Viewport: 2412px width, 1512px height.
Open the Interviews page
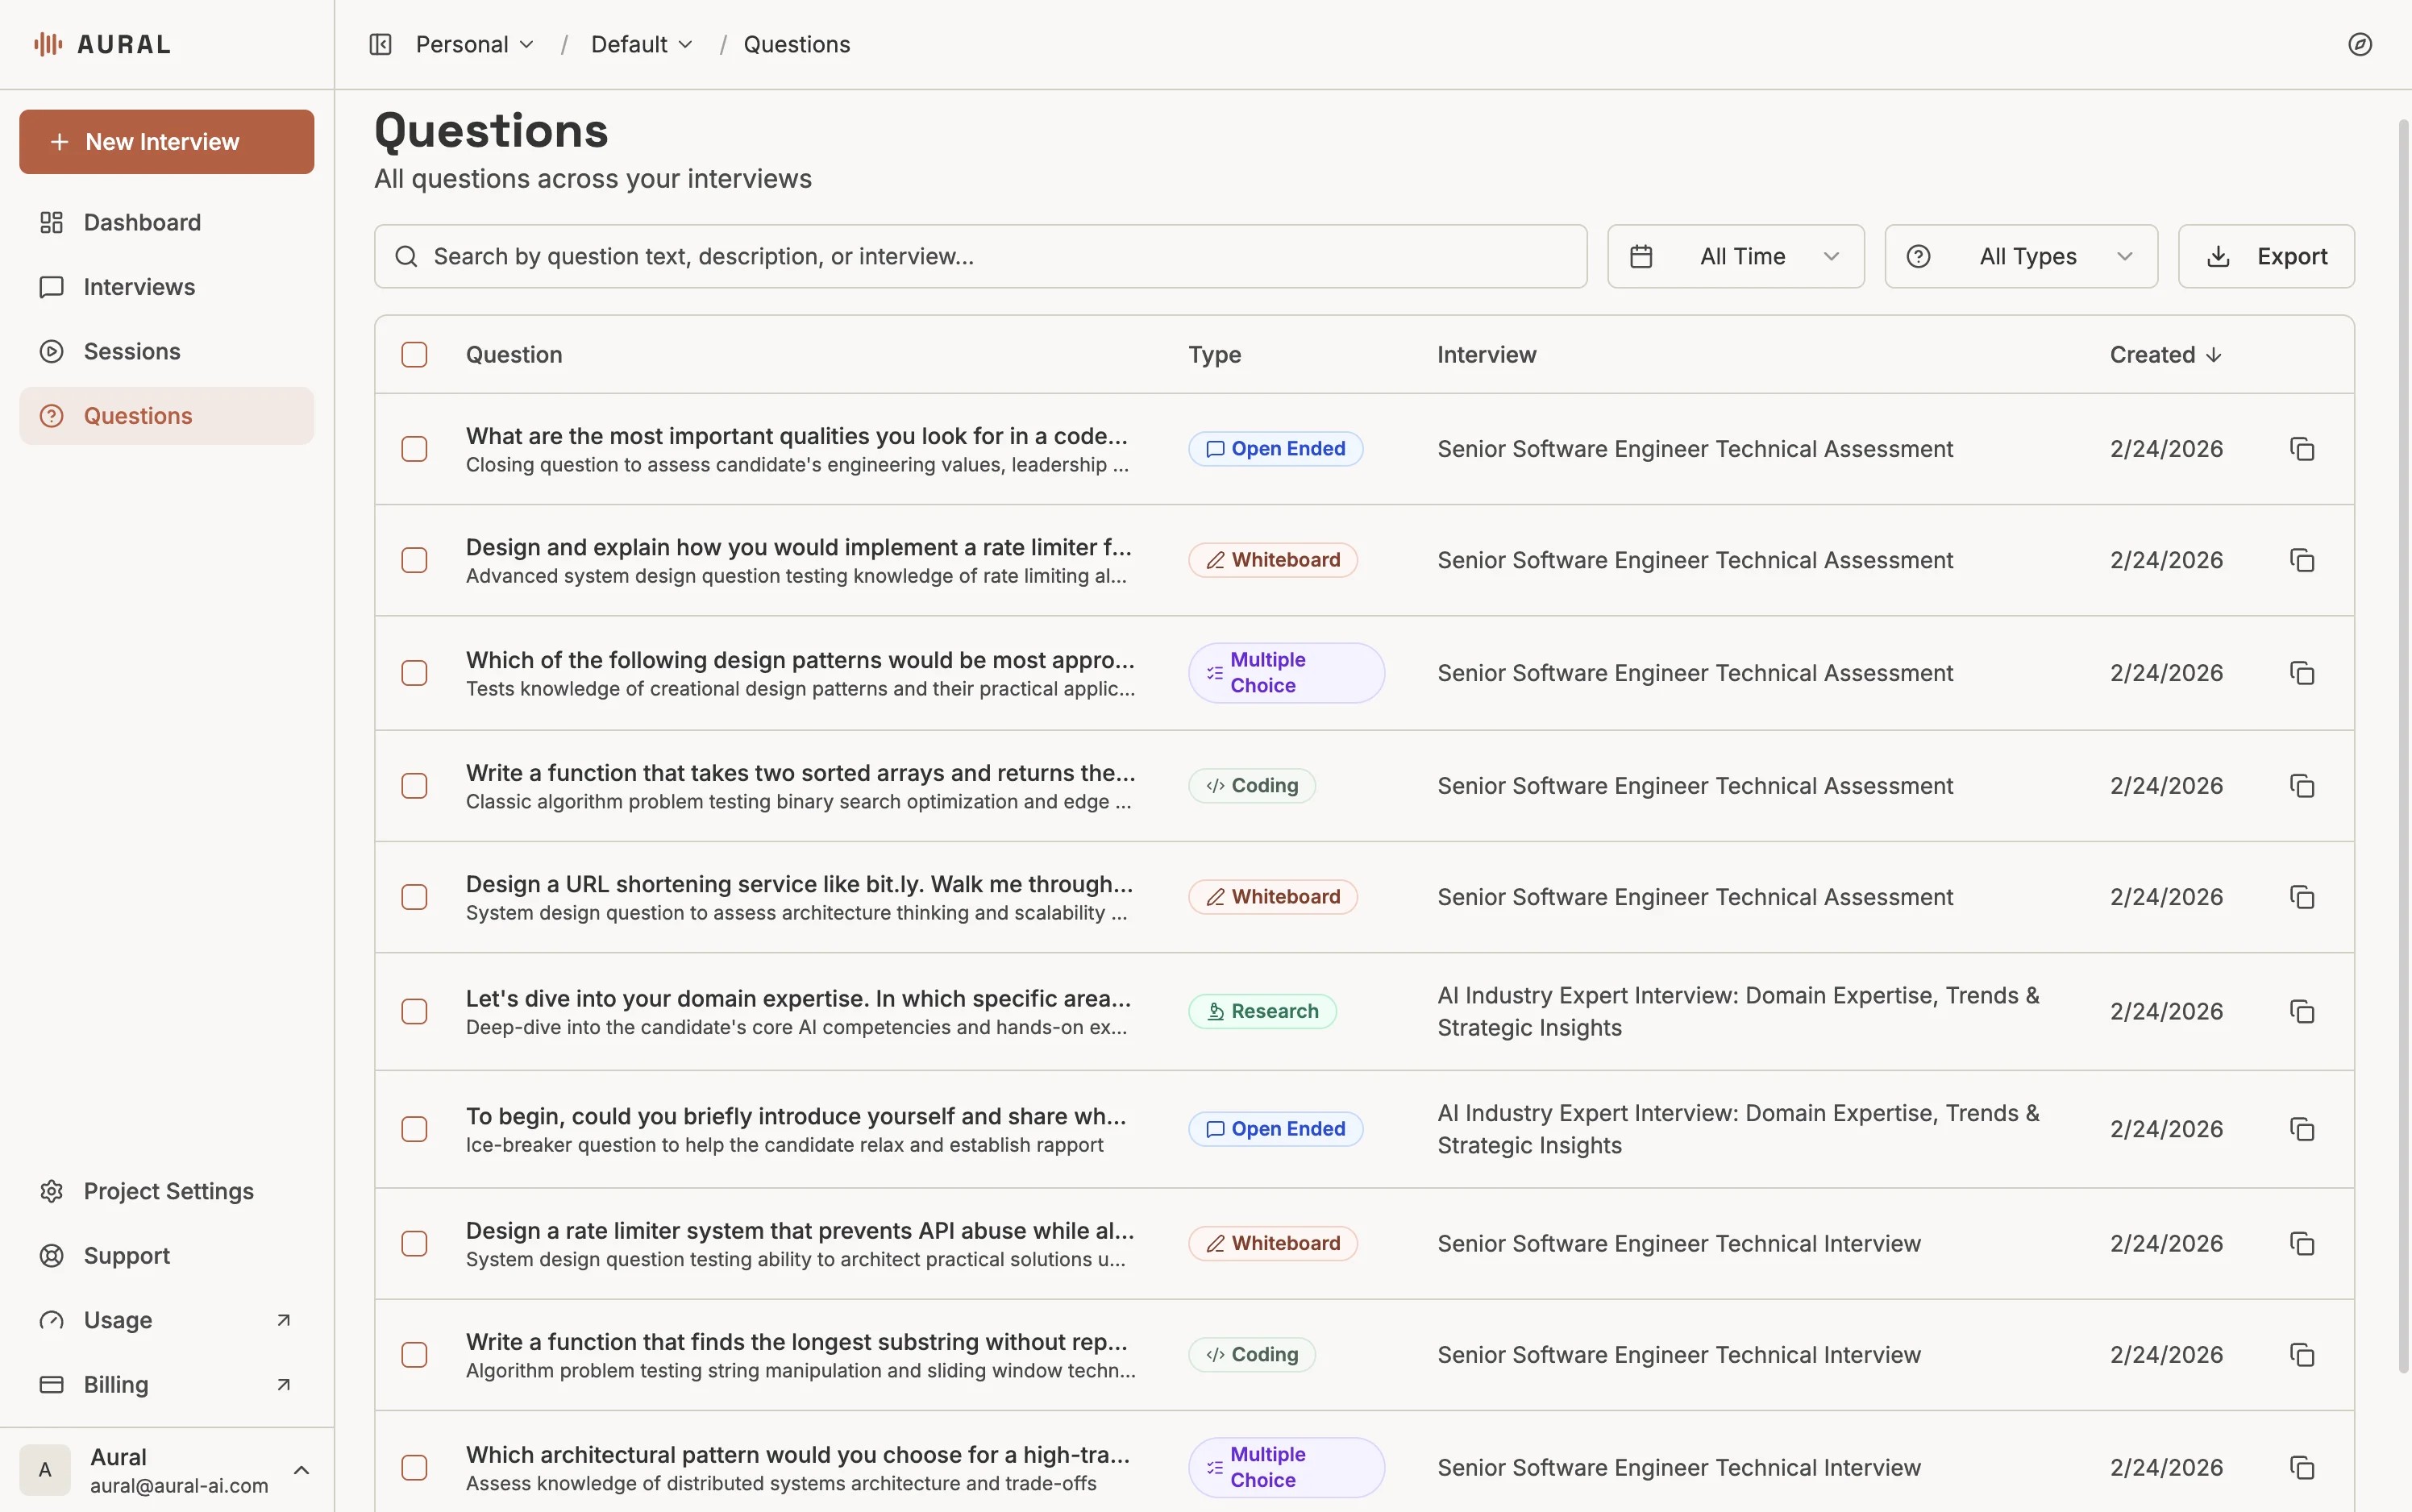(x=167, y=287)
